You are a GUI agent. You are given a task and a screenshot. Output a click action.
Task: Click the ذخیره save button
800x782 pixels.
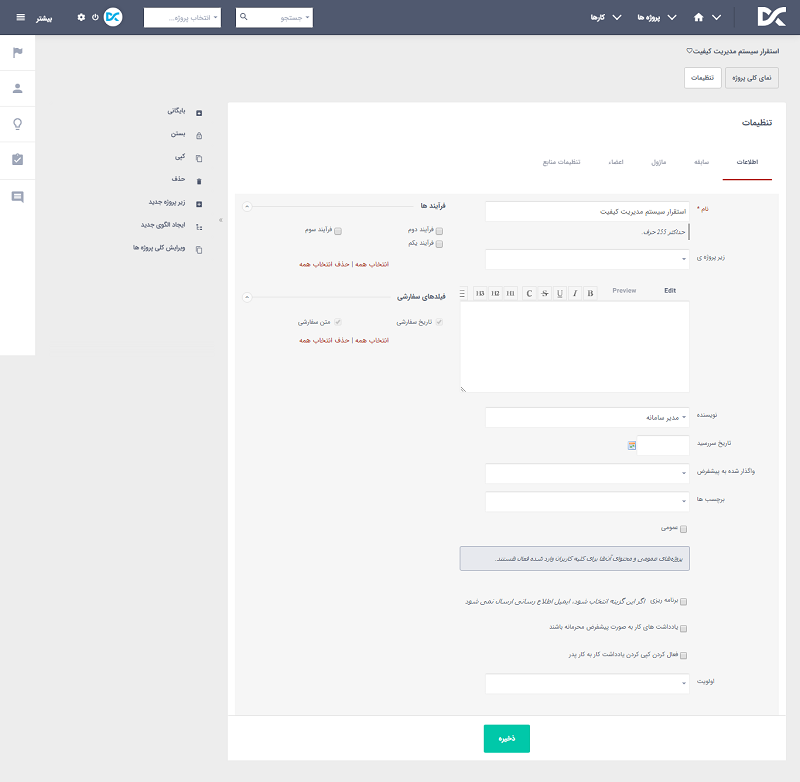point(507,738)
